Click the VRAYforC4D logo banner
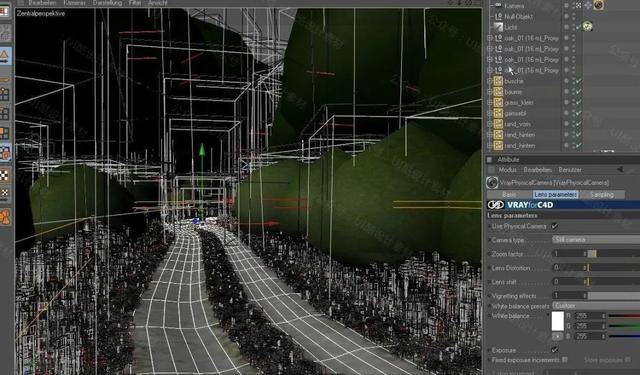The height and width of the screenshot is (375, 640). [x=563, y=205]
